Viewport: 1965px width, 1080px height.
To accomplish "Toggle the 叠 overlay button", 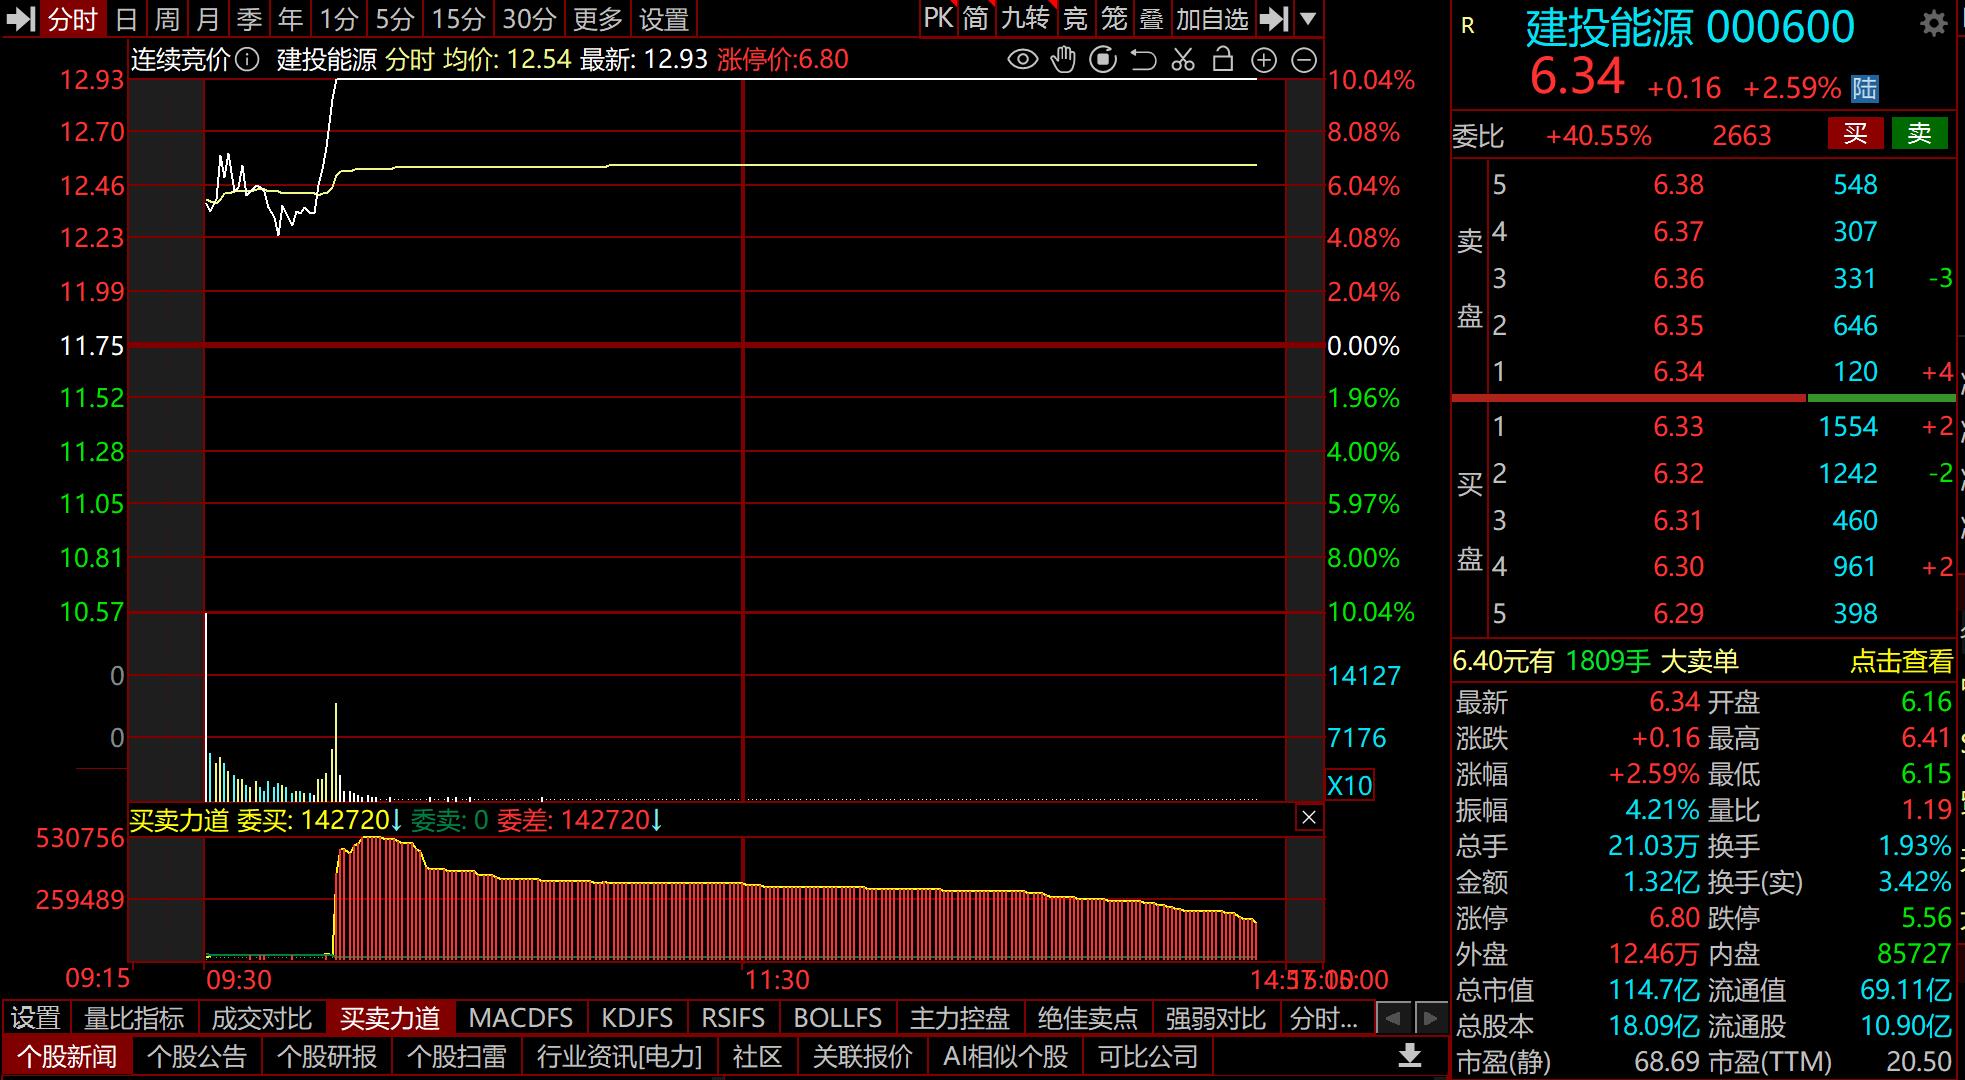I will pyautogui.click(x=1152, y=18).
